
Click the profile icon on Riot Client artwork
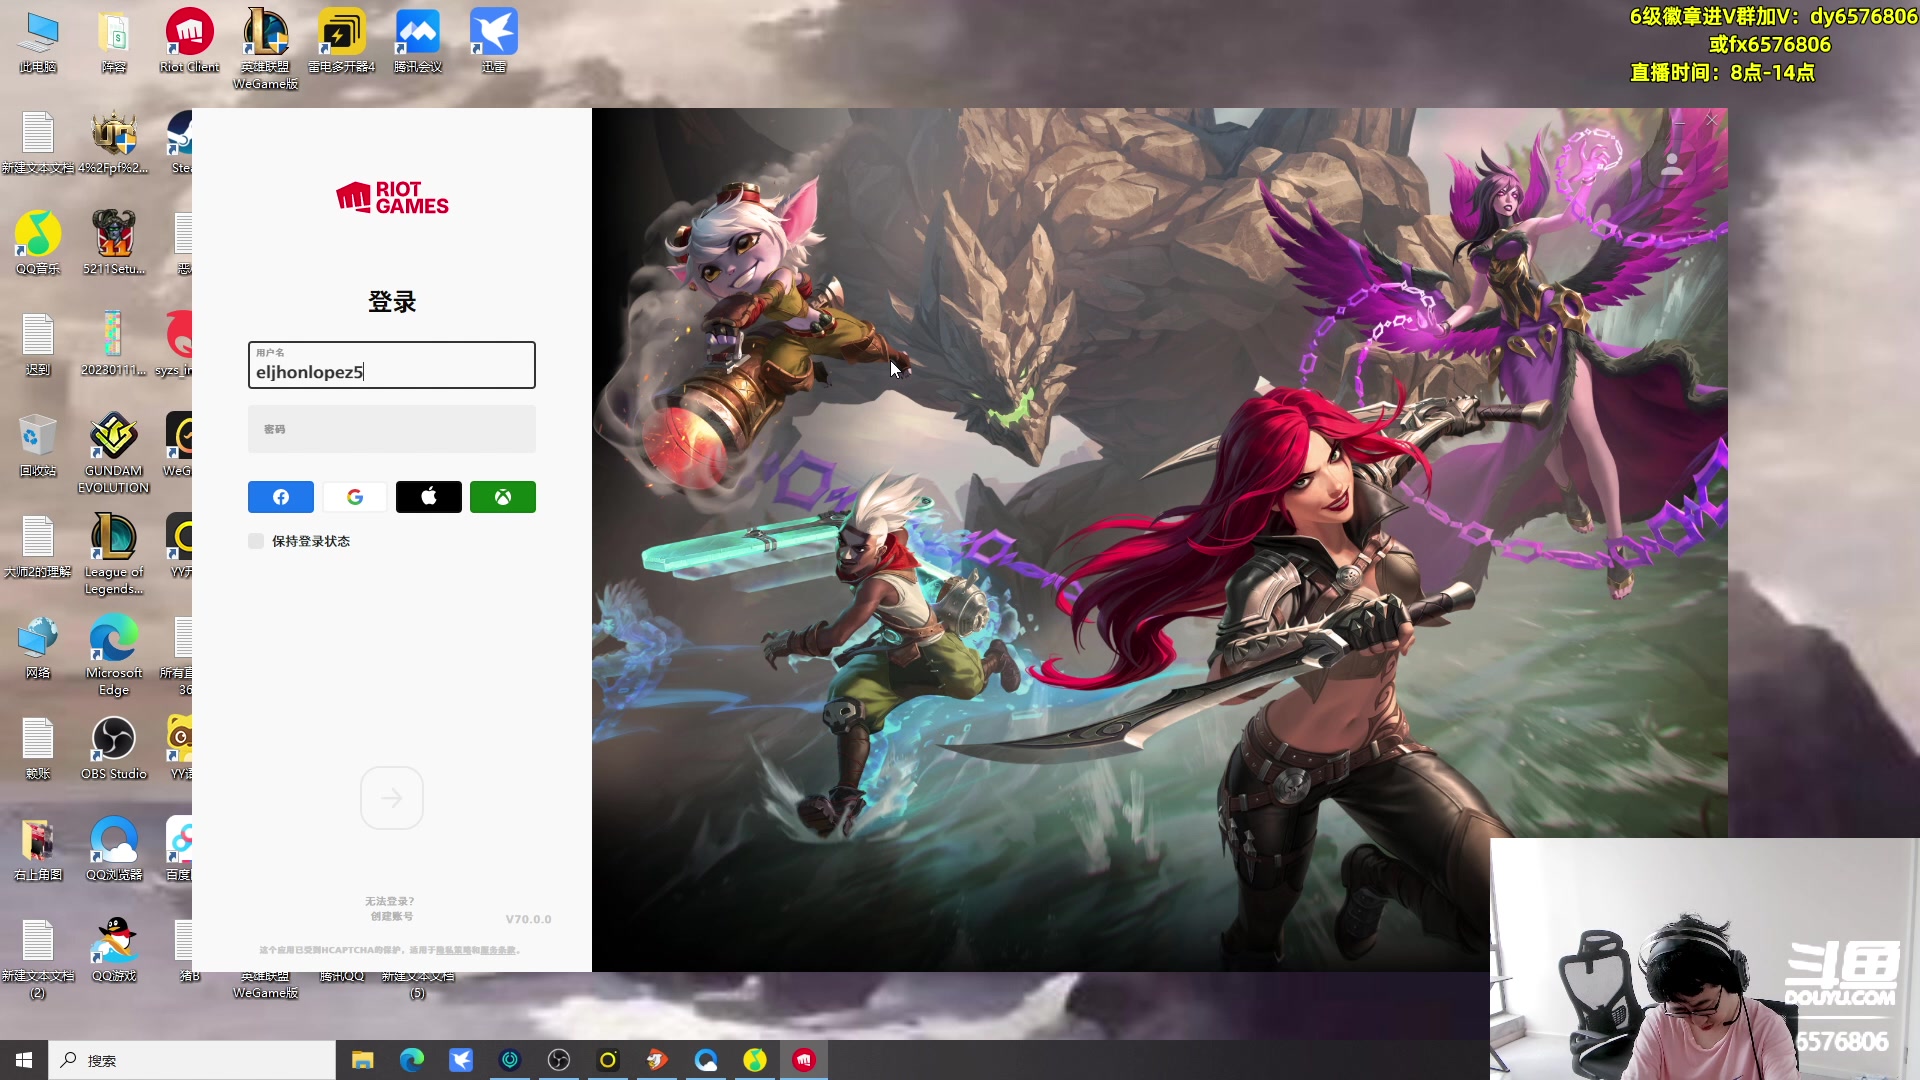click(1672, 165)
